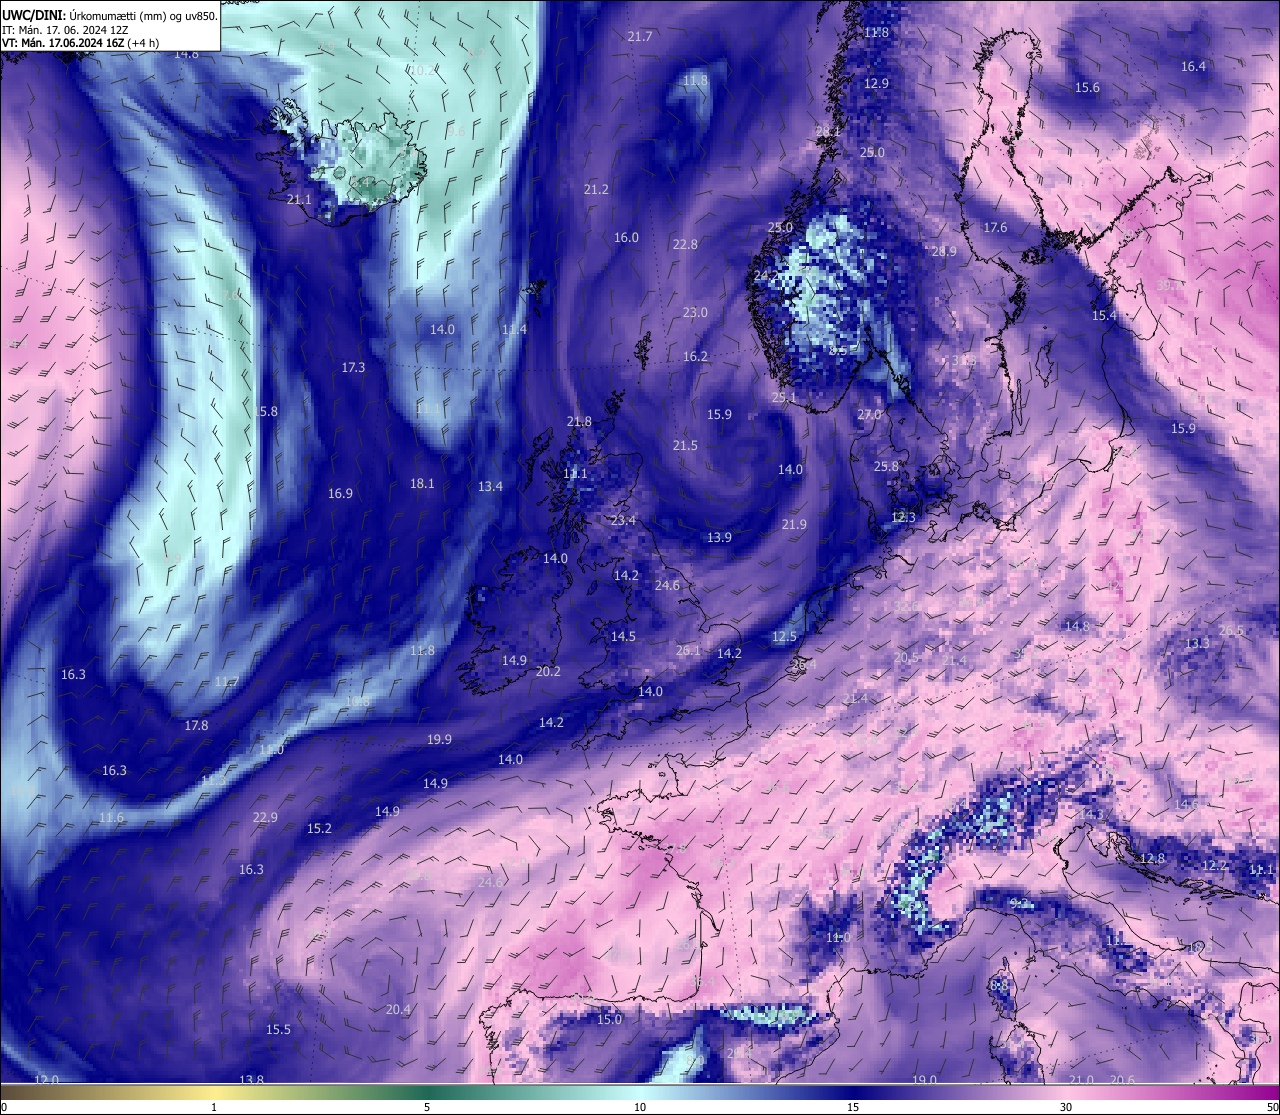
Task: Select the '18.1' value west of Scotland
Action: (x=422, y=484)
